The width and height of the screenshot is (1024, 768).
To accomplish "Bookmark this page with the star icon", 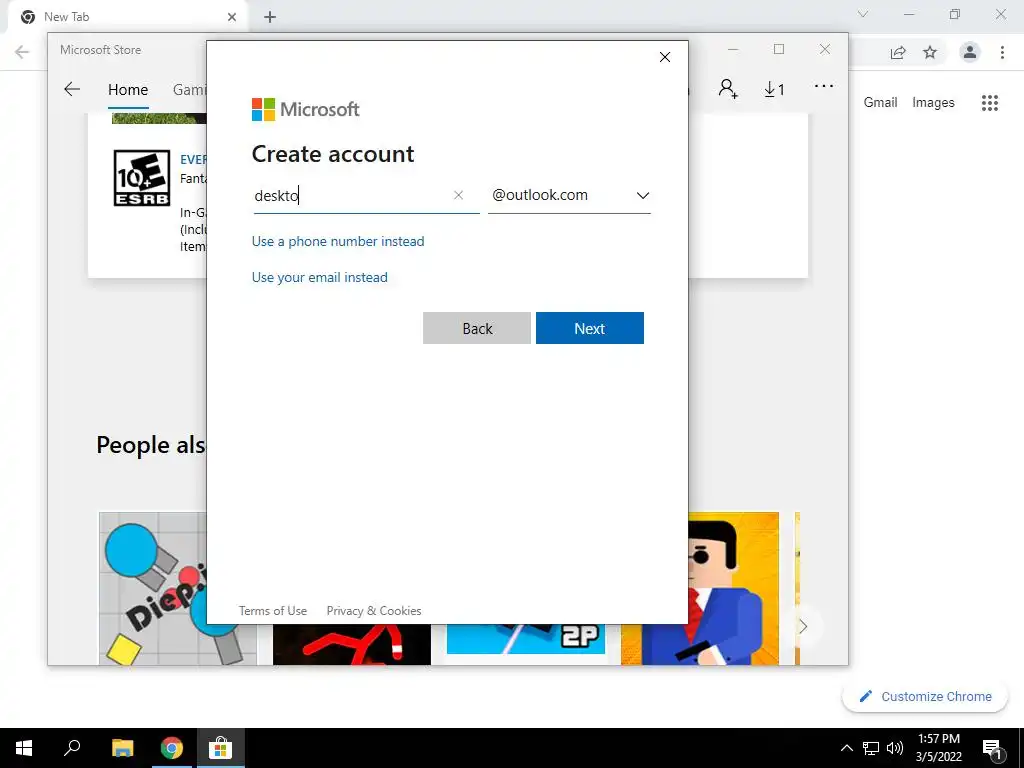I will [930, 52].
